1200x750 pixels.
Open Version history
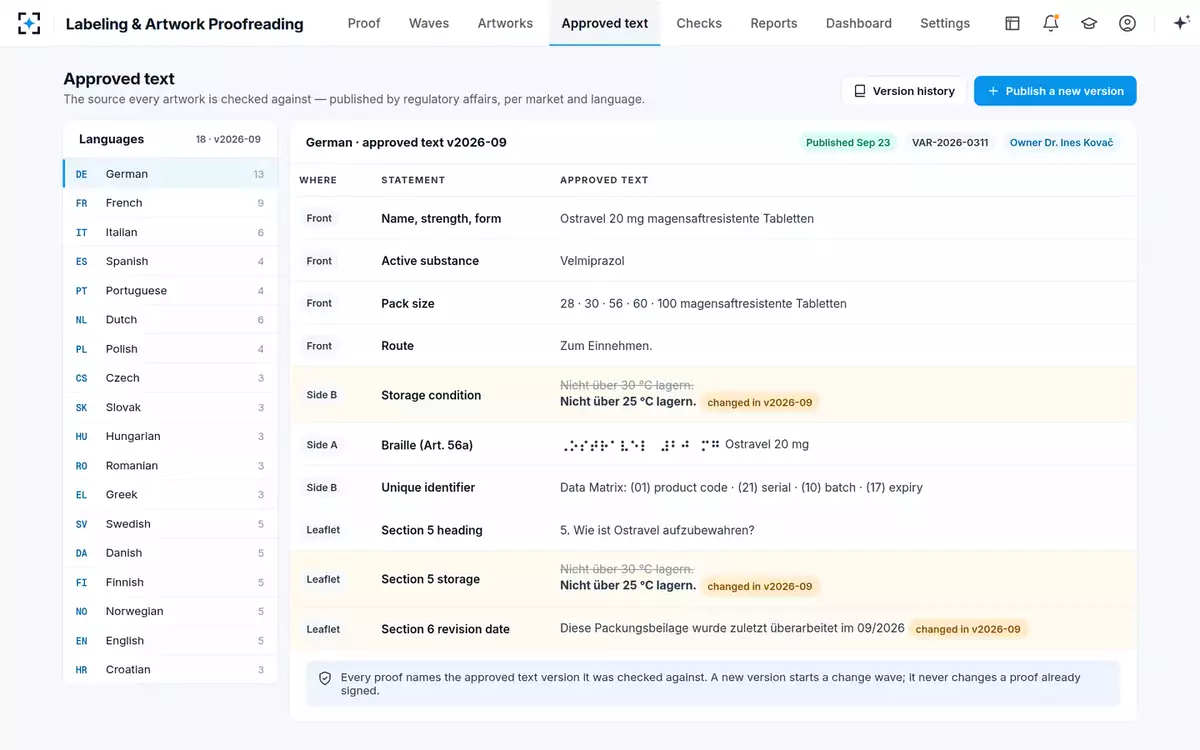click(x=904, y=91)
